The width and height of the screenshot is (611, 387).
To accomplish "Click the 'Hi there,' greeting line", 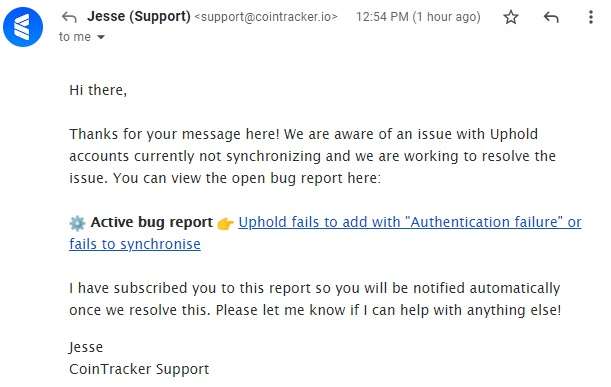I will pos(98,90).
